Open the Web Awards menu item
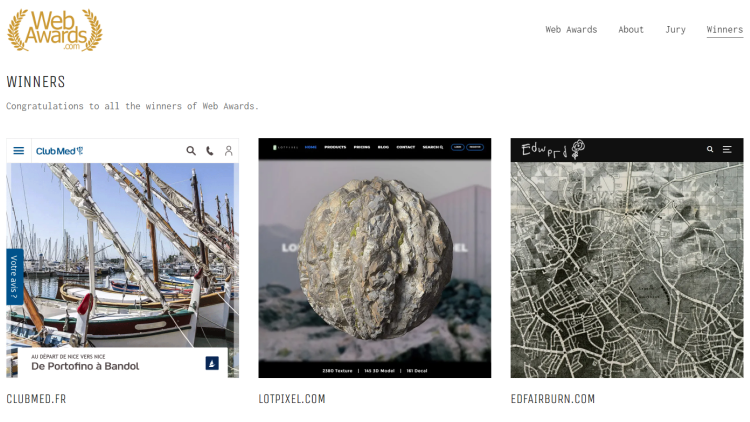 (x=571, y=30)
